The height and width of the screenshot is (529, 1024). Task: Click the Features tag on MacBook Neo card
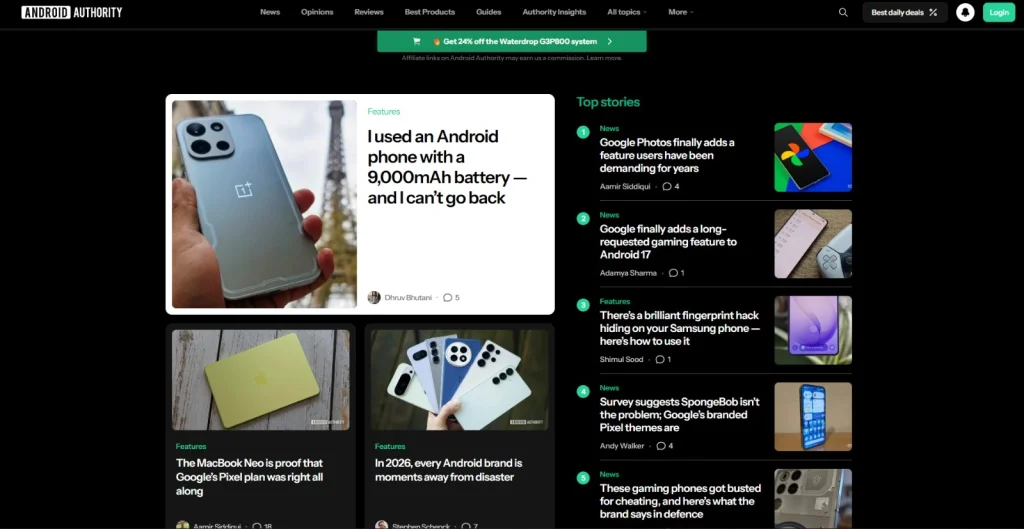point(191,447)
